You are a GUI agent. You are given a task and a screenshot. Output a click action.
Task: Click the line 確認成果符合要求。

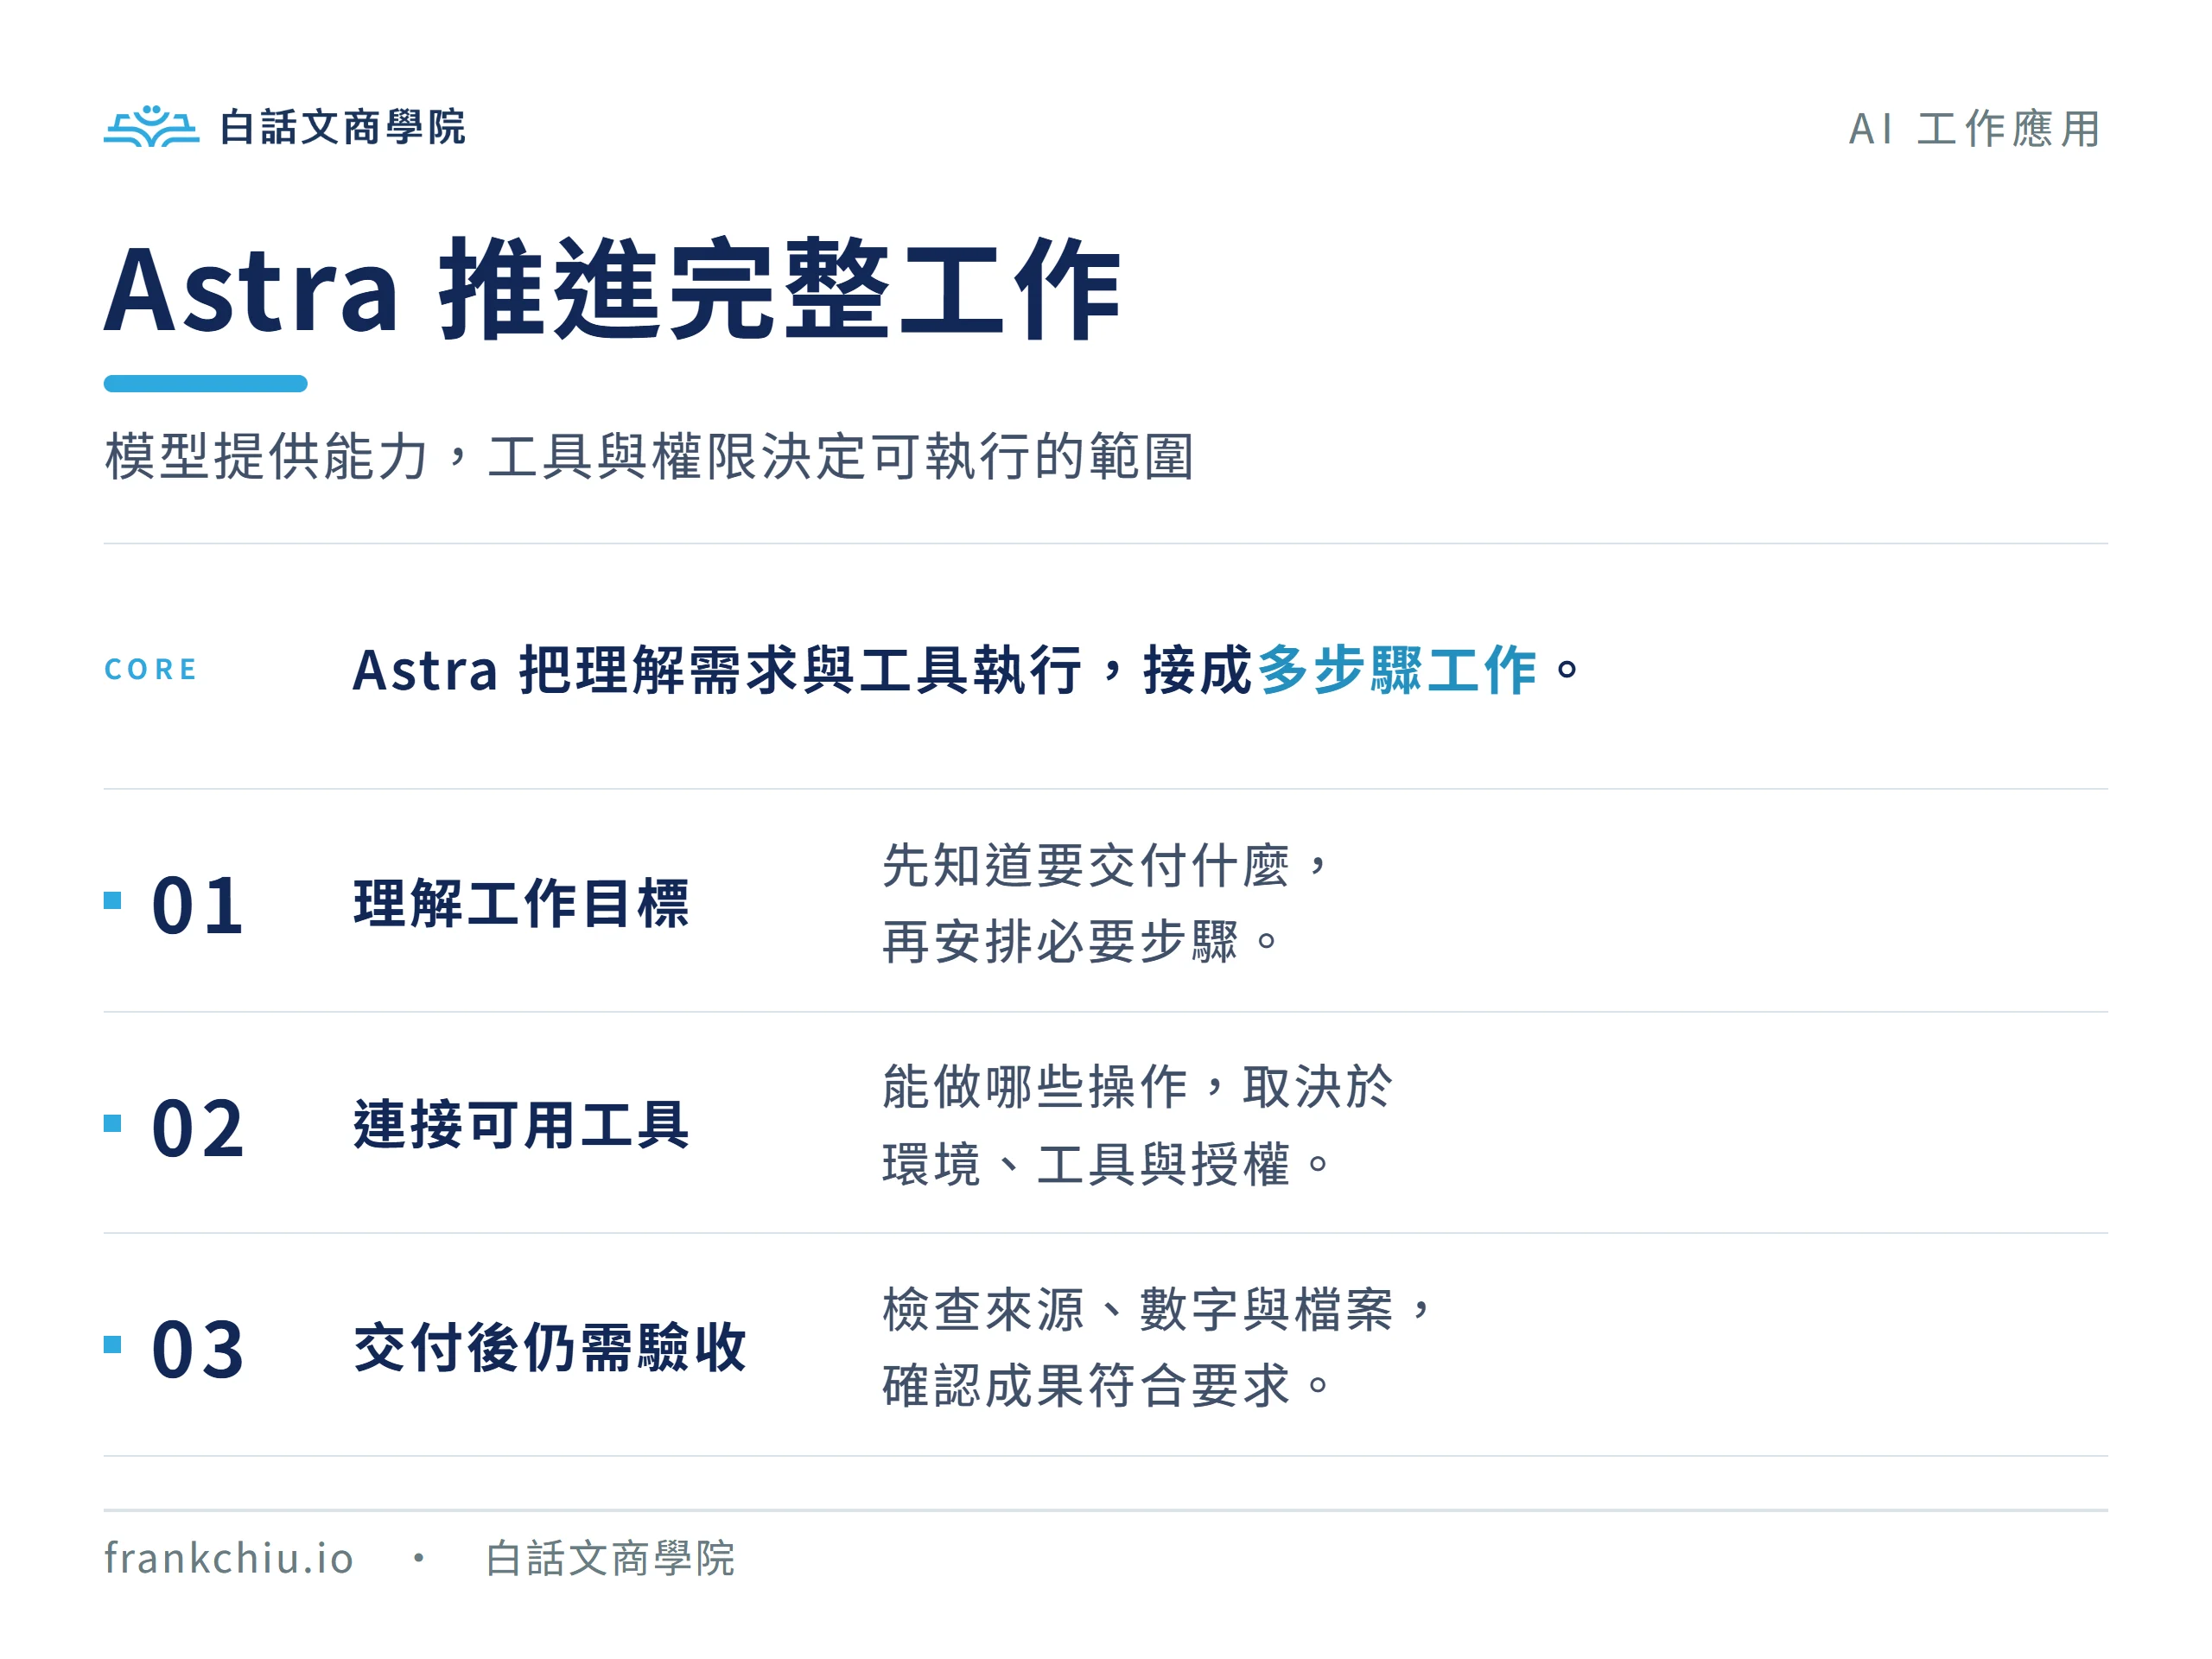coord(1107,1386)
